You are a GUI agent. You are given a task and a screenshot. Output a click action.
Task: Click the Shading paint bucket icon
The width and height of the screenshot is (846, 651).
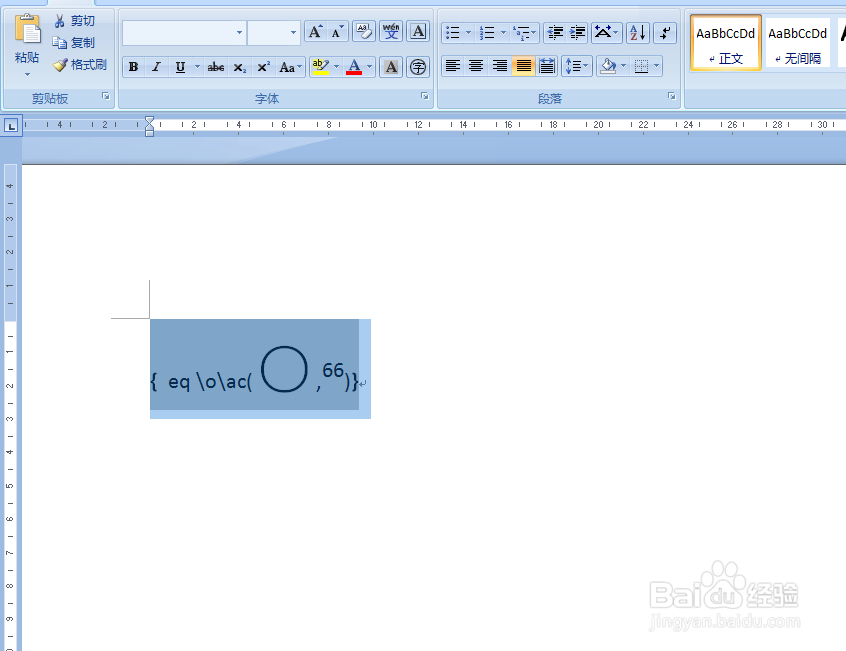tap(608, 66)
